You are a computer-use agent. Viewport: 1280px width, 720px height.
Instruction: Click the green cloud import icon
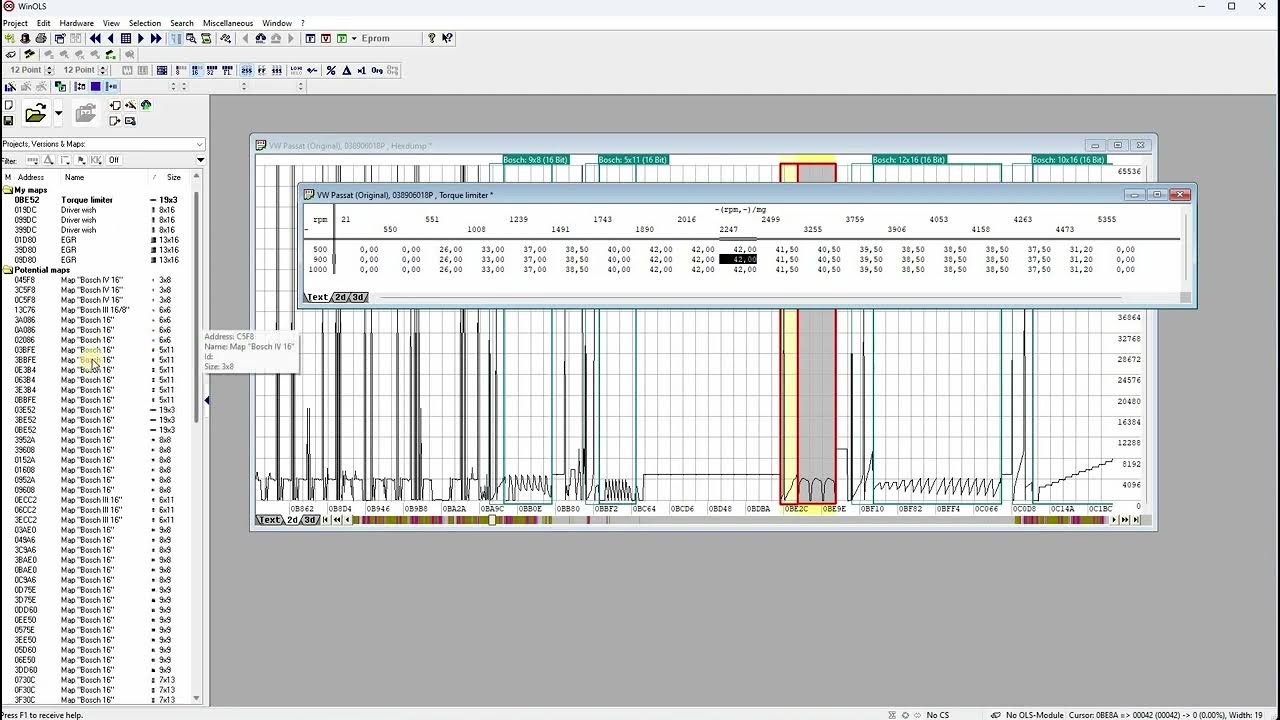146,105
